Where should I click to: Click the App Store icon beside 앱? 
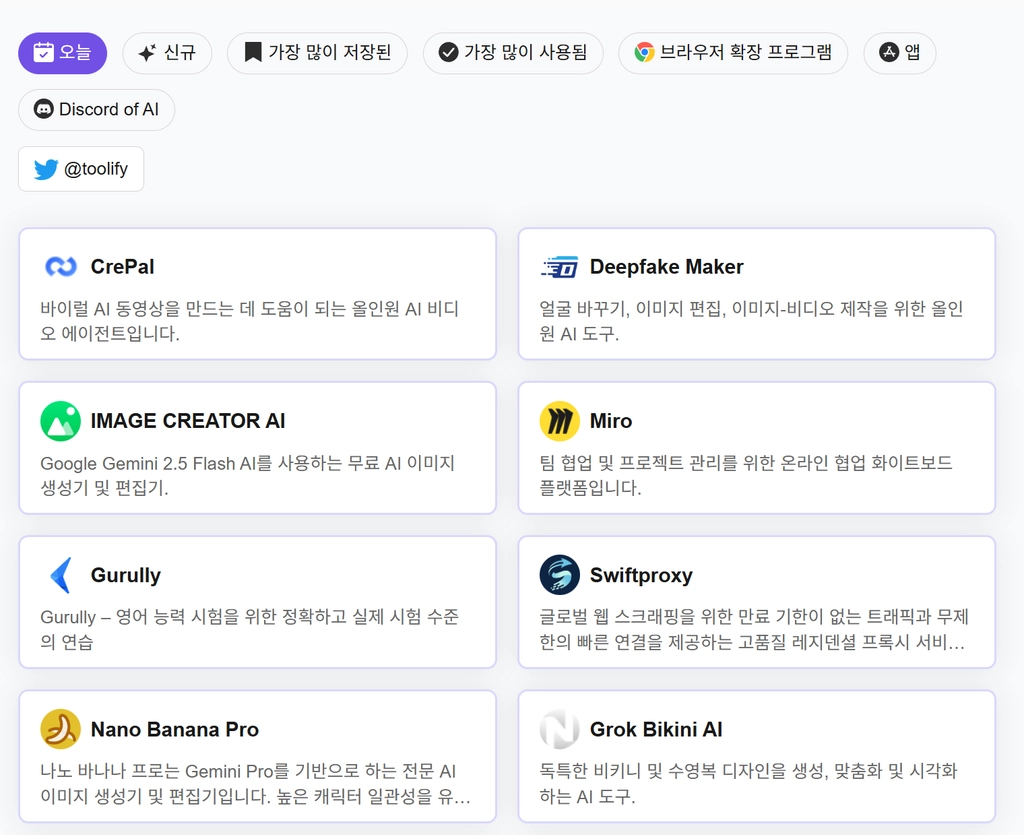889,52
